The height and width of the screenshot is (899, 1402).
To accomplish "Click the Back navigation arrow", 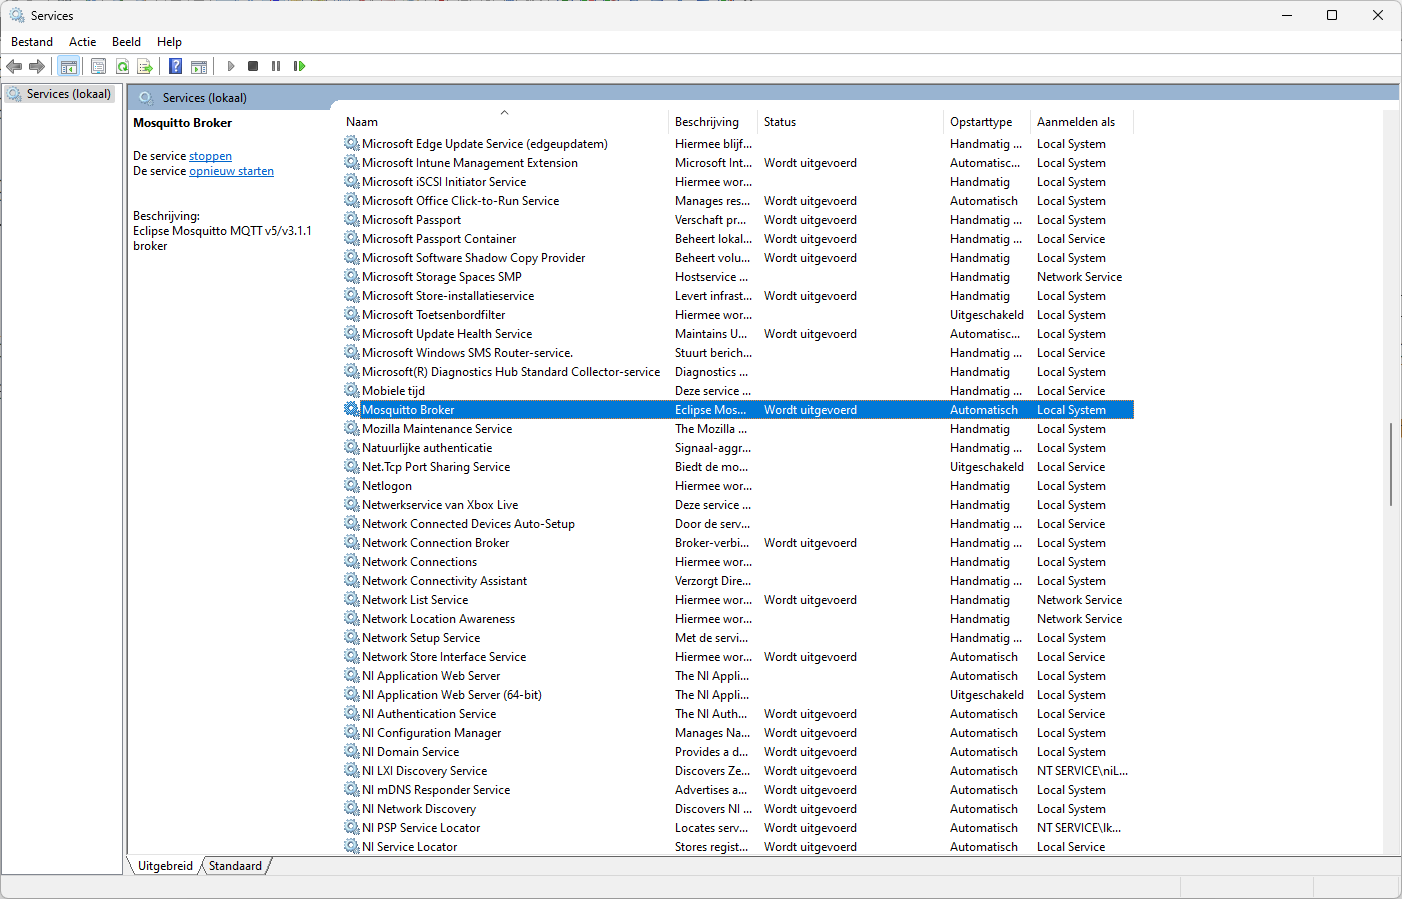I will [x=14, y=66].
